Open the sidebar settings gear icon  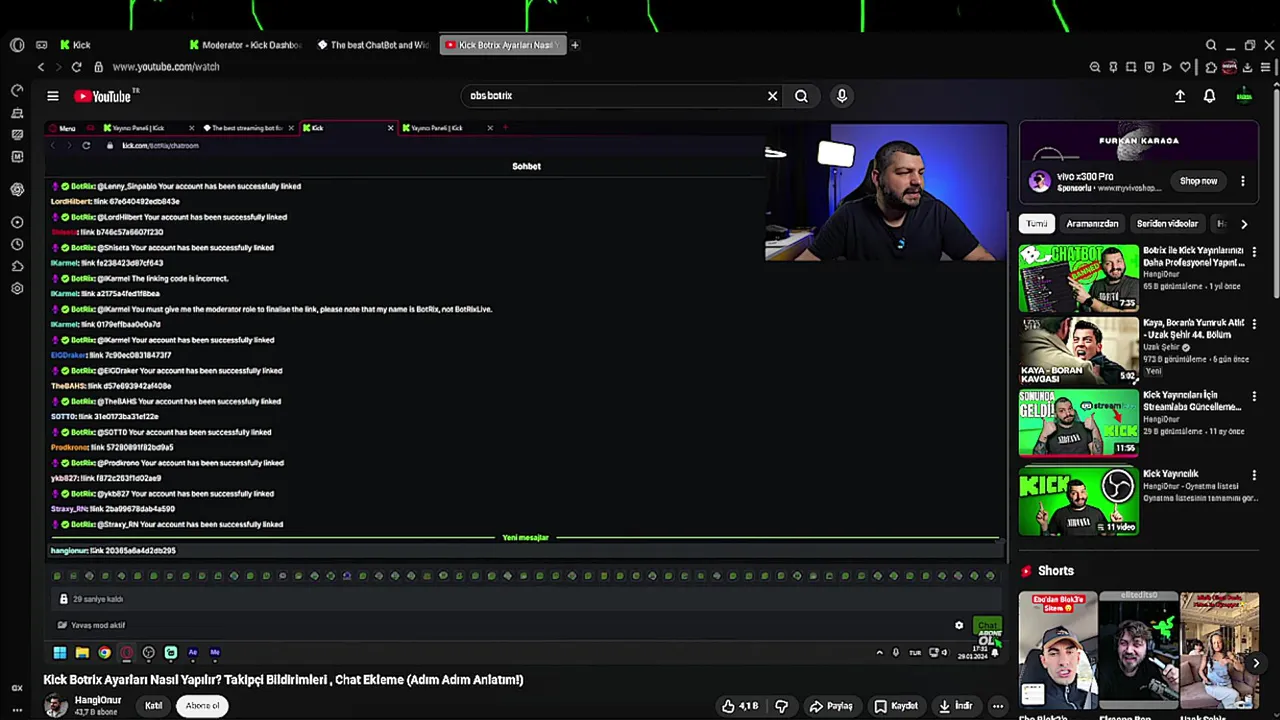click(17, 288)
